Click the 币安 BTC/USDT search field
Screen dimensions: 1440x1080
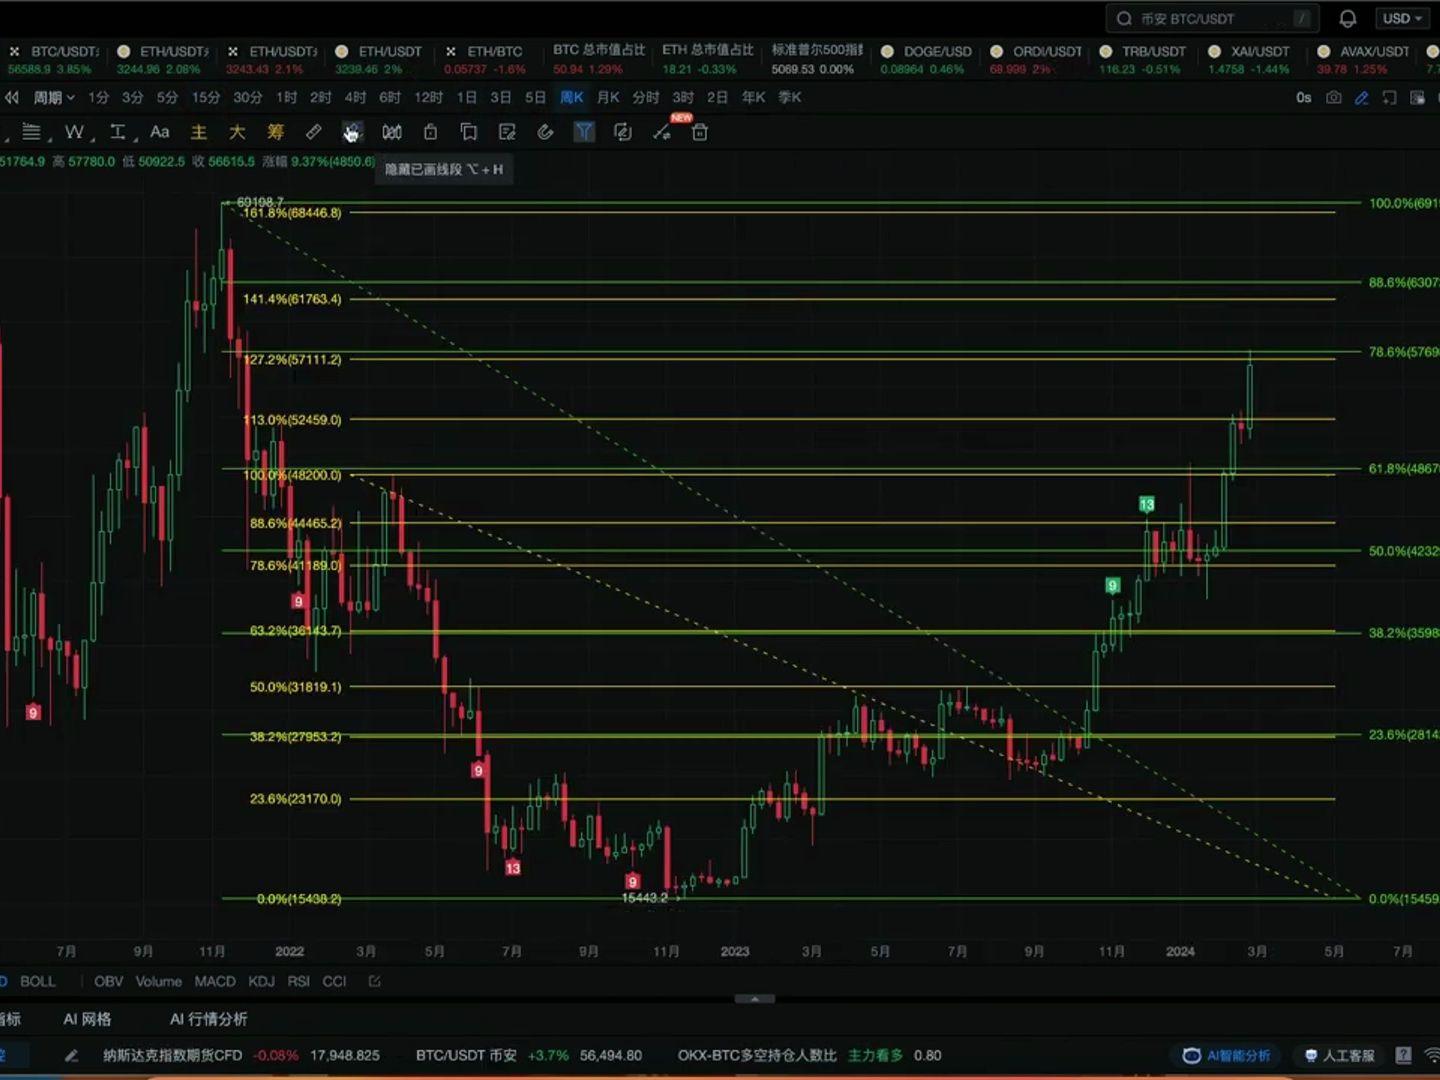1212,19
